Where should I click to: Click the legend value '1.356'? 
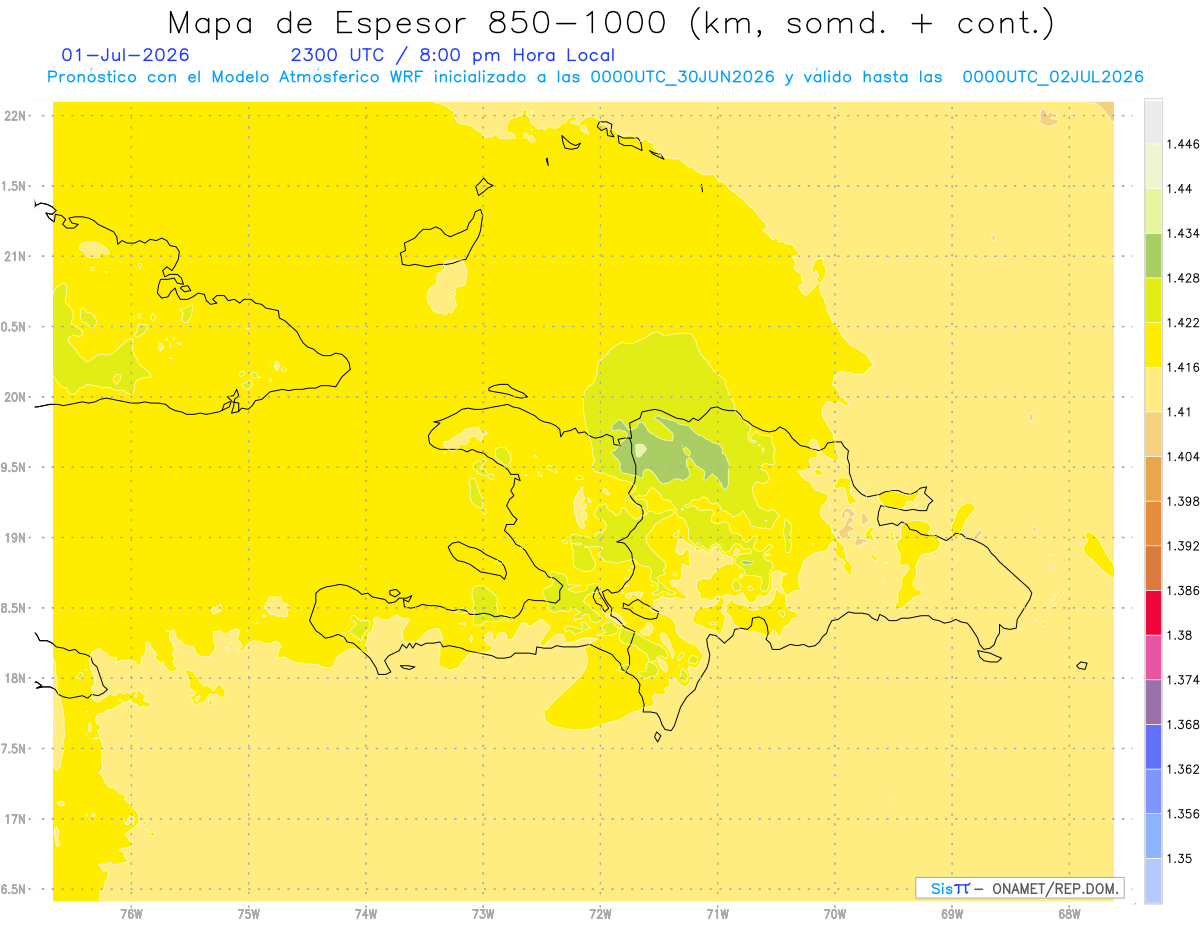(x=1182, y=813)
